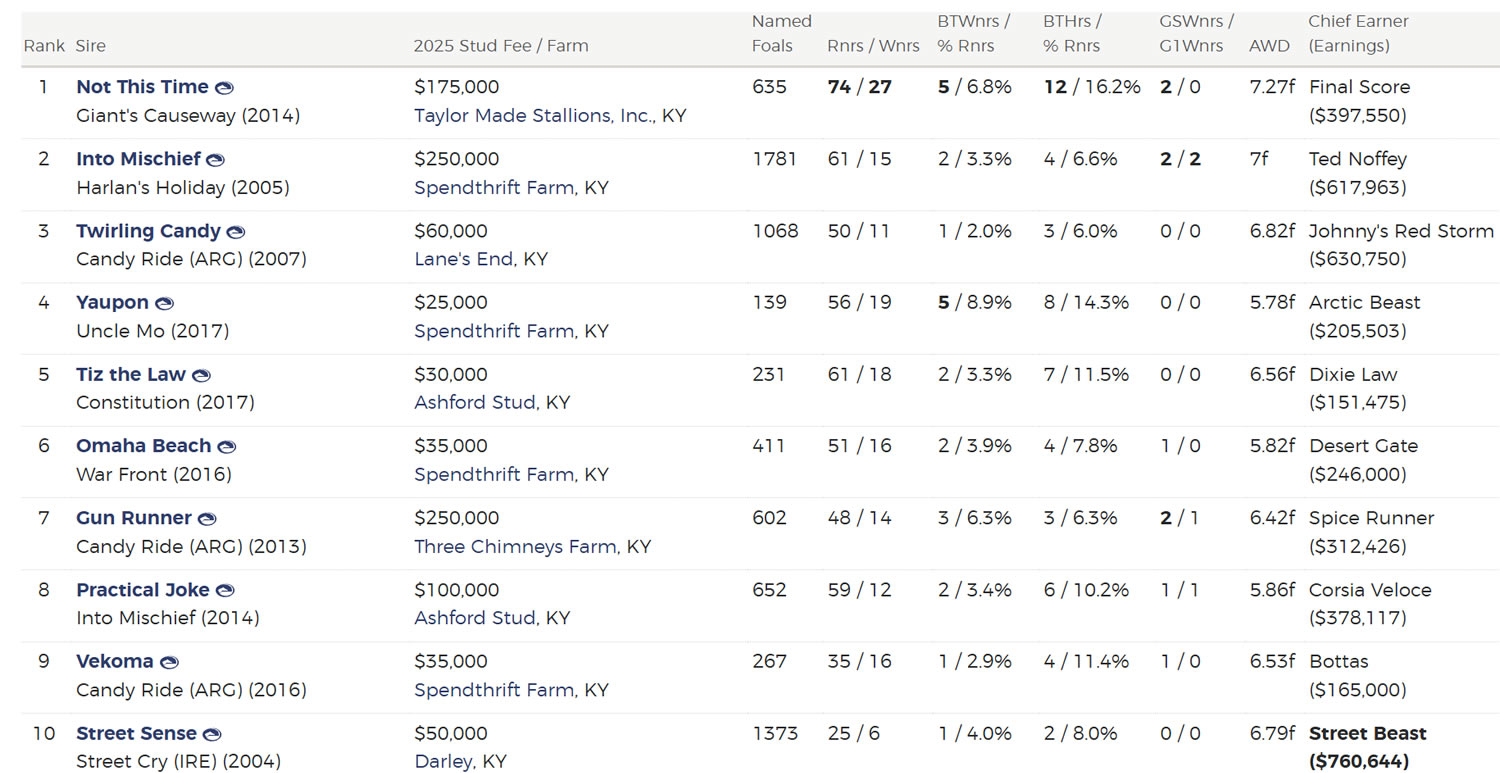
Task: Click the AWD column header
Action: coord(1269,46)
